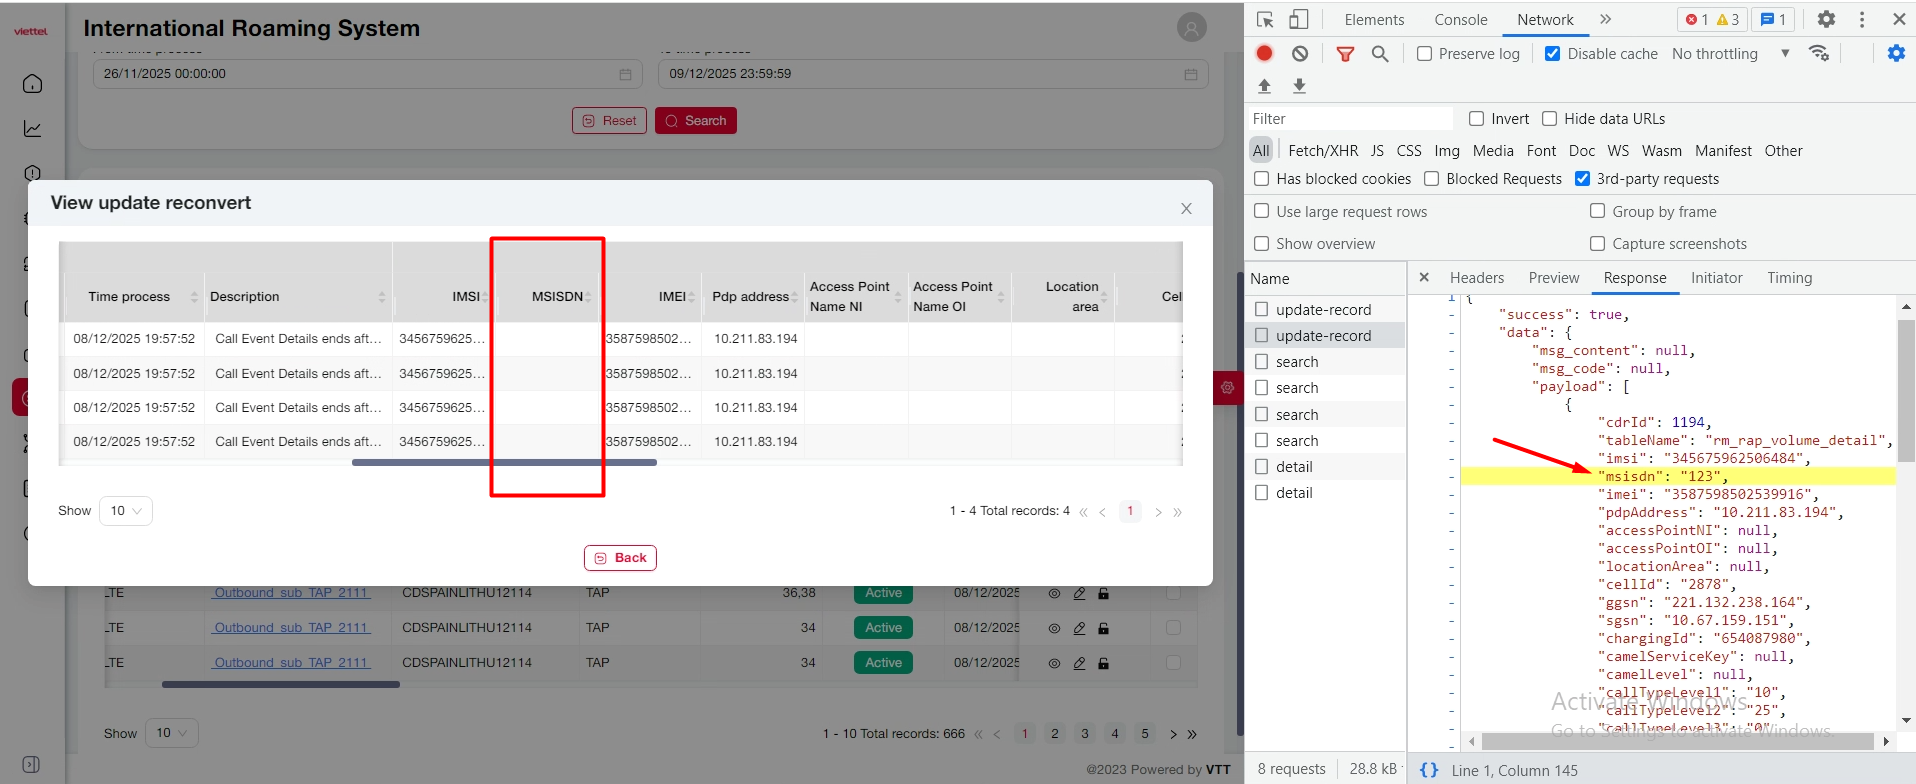
Task: Click the user avatar icon
Action: pyautogui.click(x=1191, y=28)
